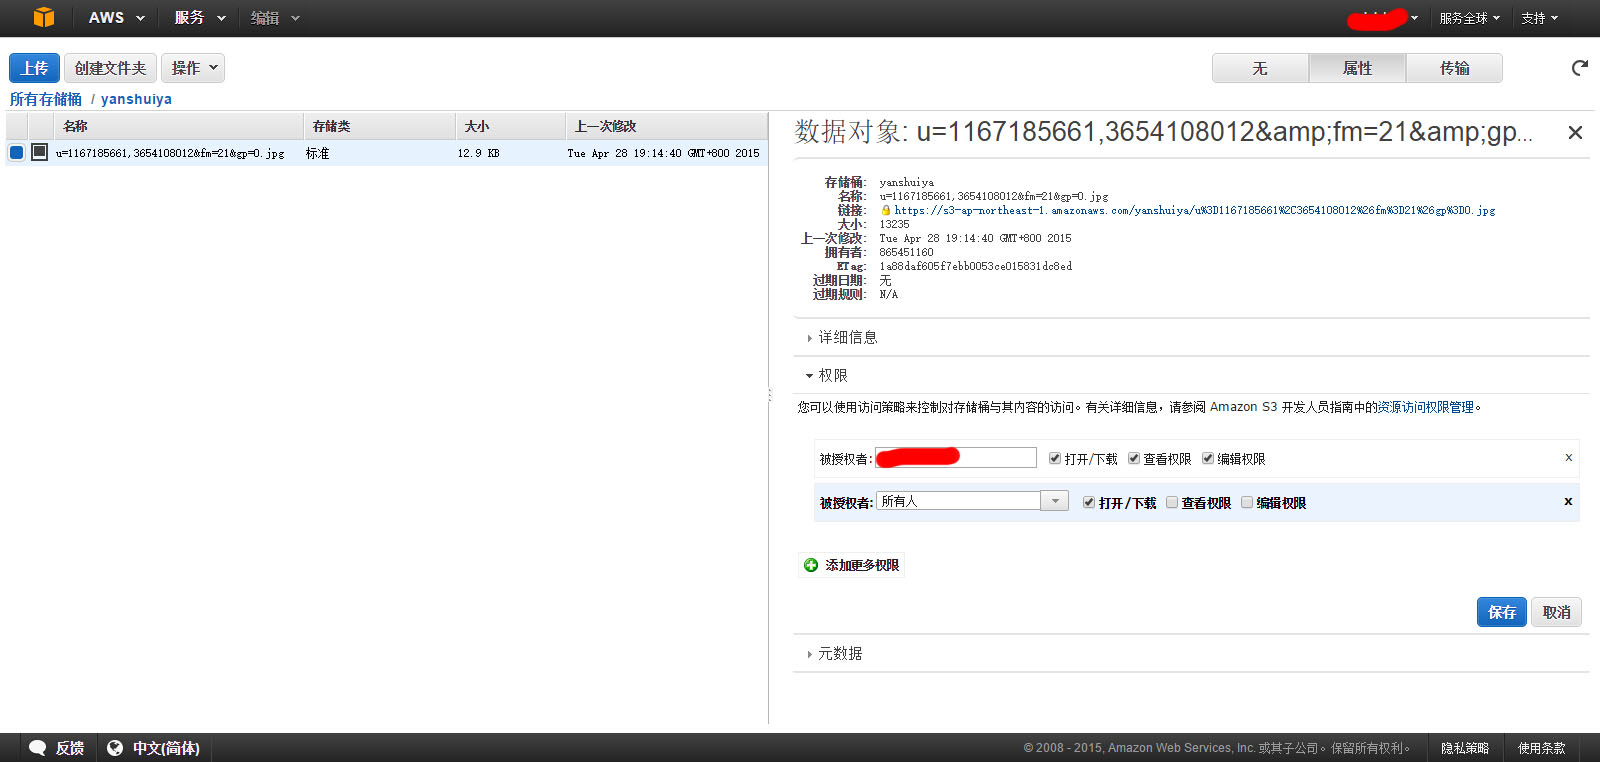
Task: Click the green plus add more permissions icon
Action: pos(811,565)
